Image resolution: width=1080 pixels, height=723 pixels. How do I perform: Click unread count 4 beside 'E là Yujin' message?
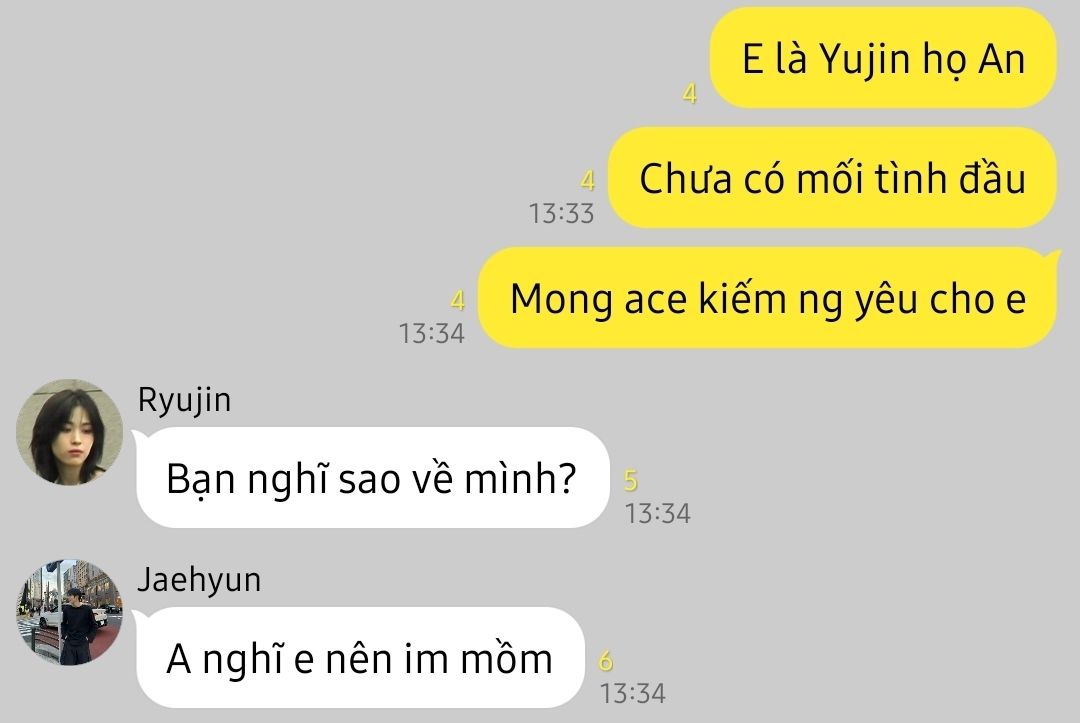(689, 94)
